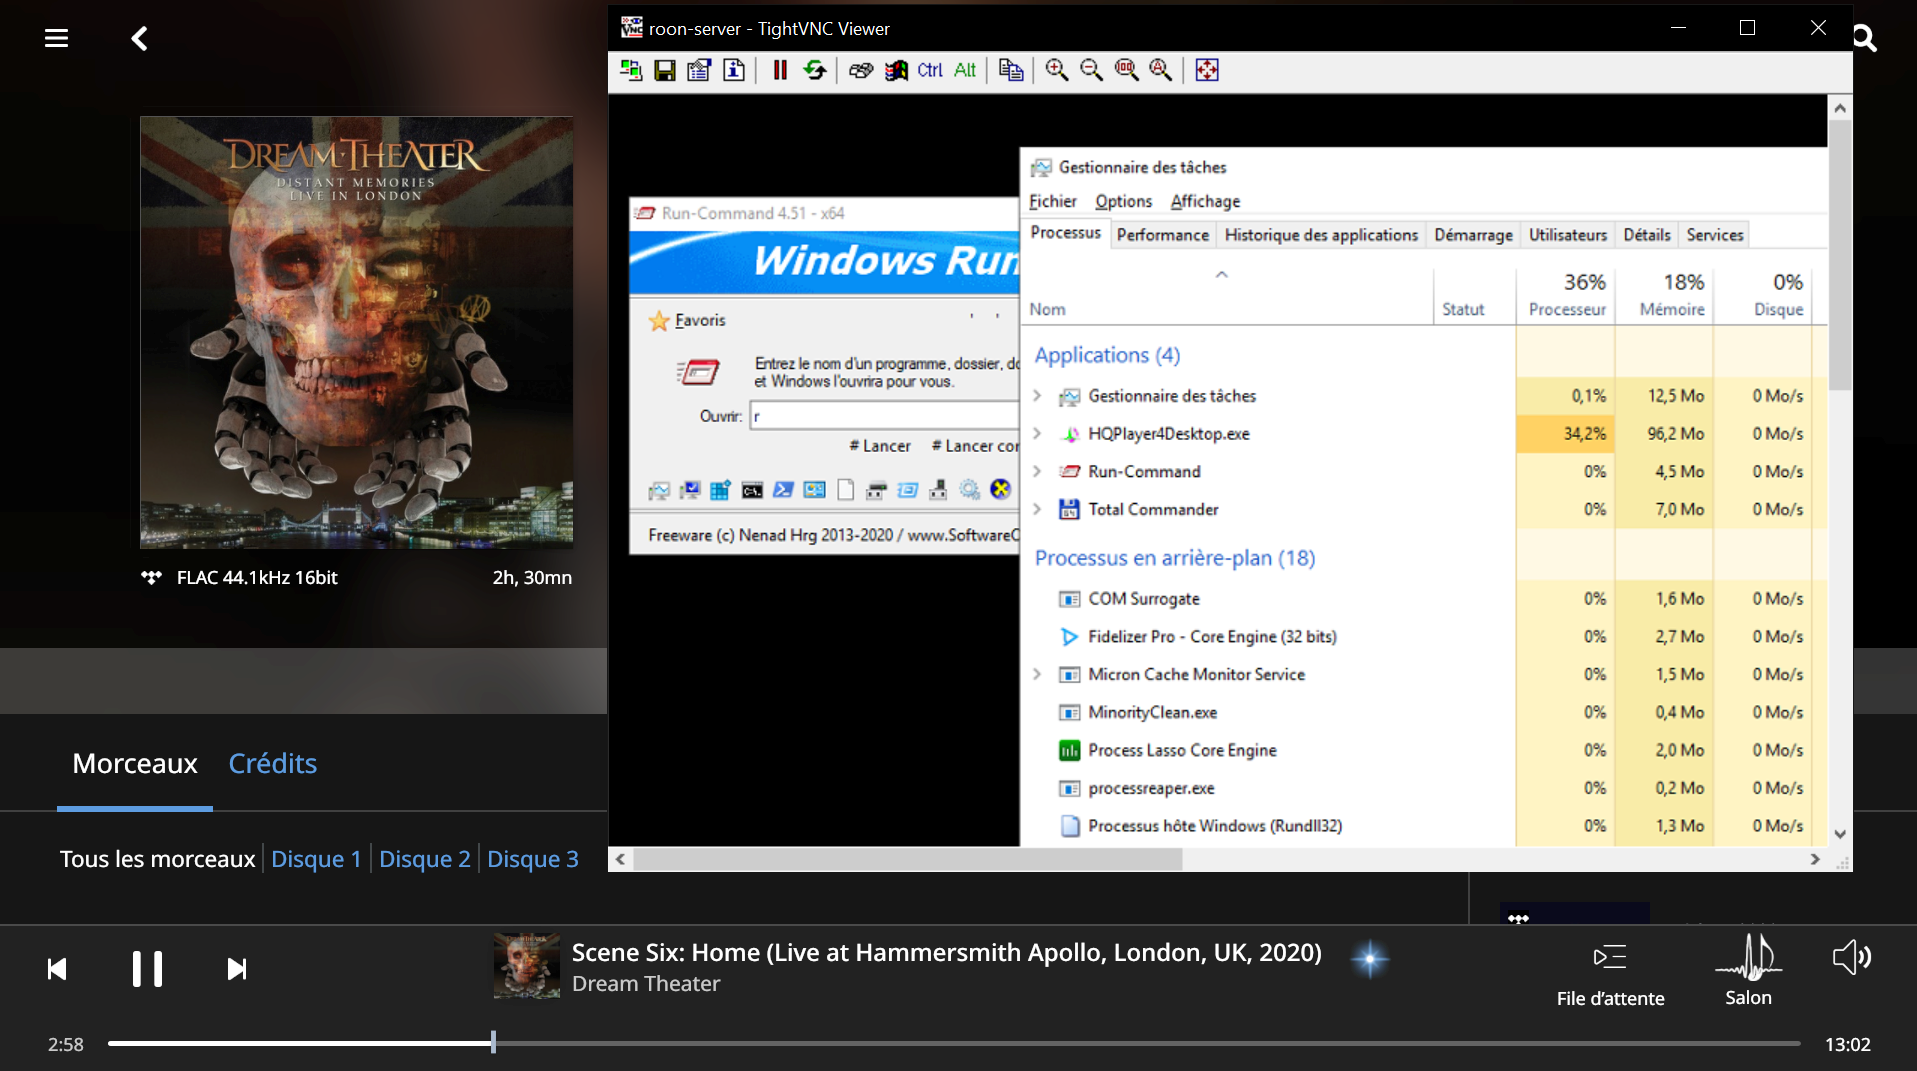1917x1071 pixels.
Task: Sort by Processeur column header
Action: [x=1566, y=295]
